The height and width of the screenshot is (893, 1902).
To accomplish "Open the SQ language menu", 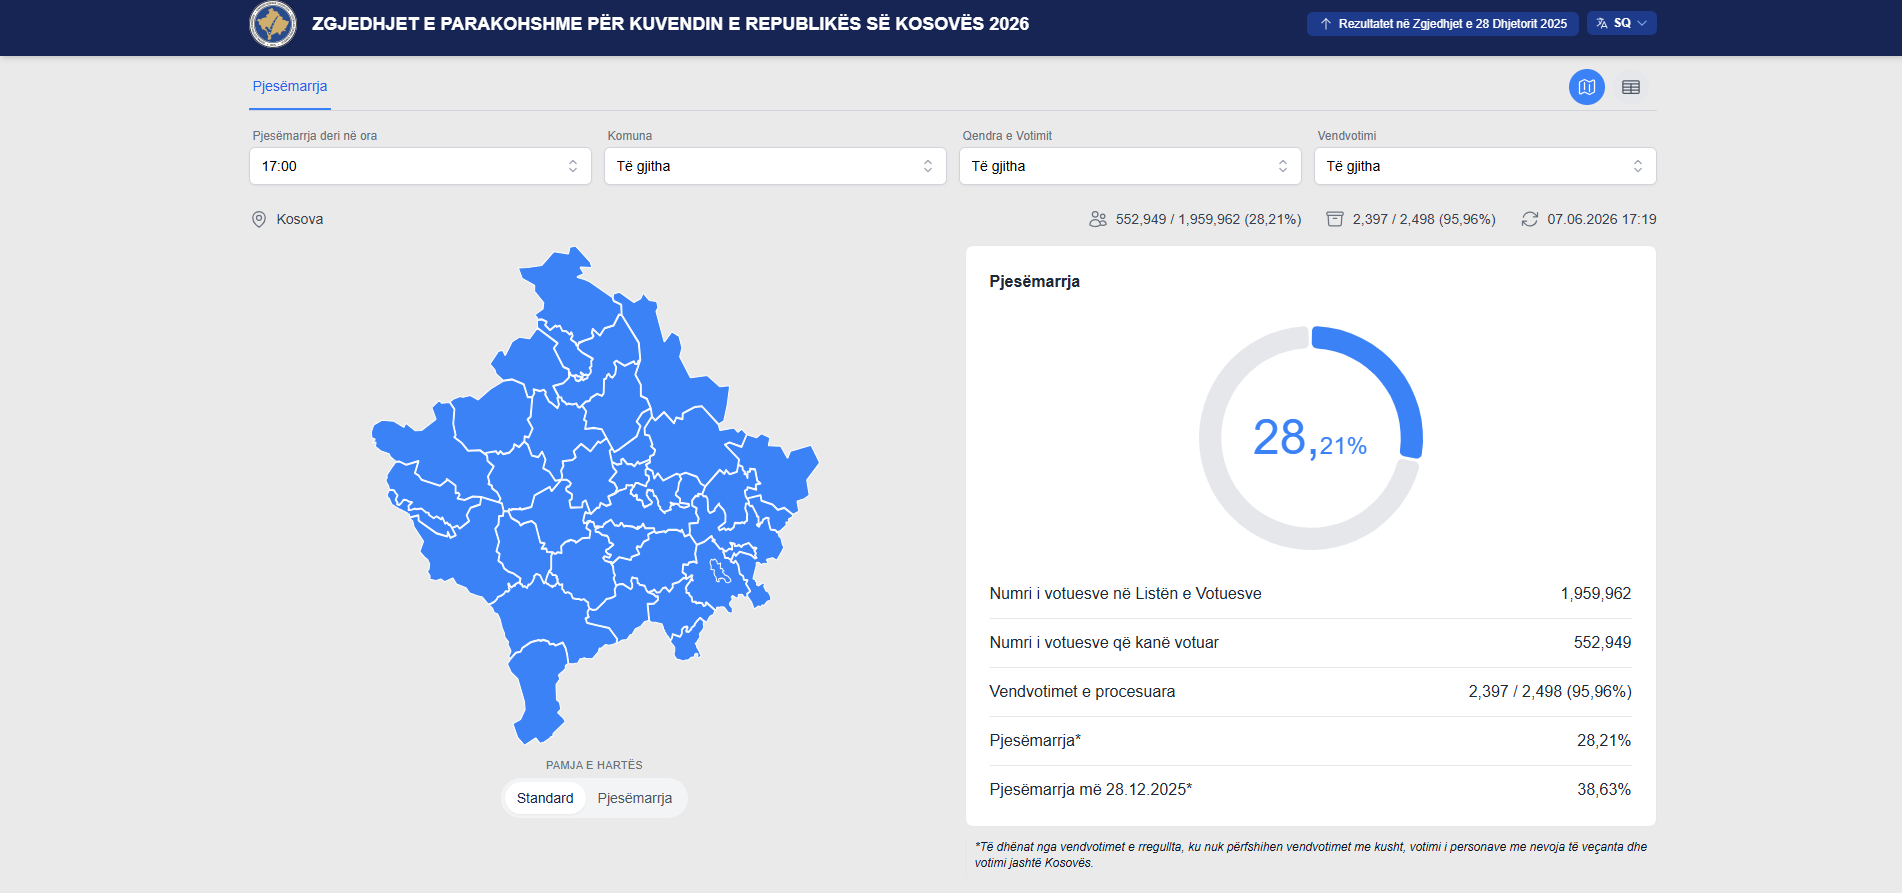I will (1622, 23).
